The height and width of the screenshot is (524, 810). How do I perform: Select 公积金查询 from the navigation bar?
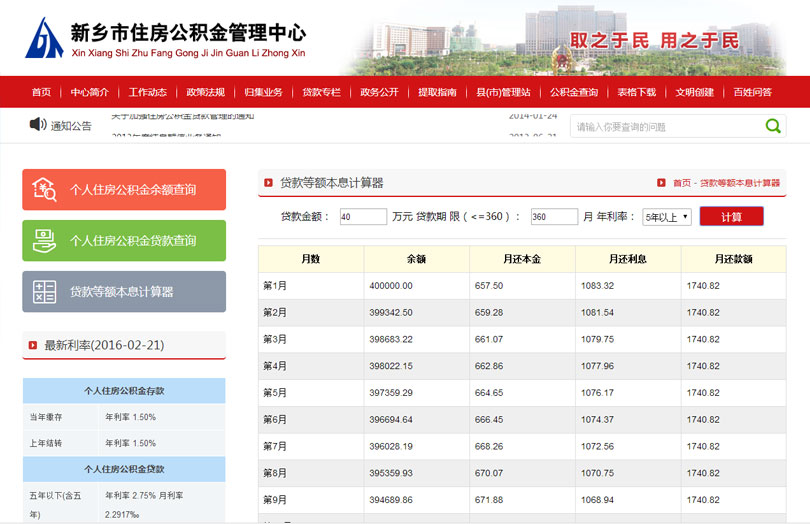[574, 92]
